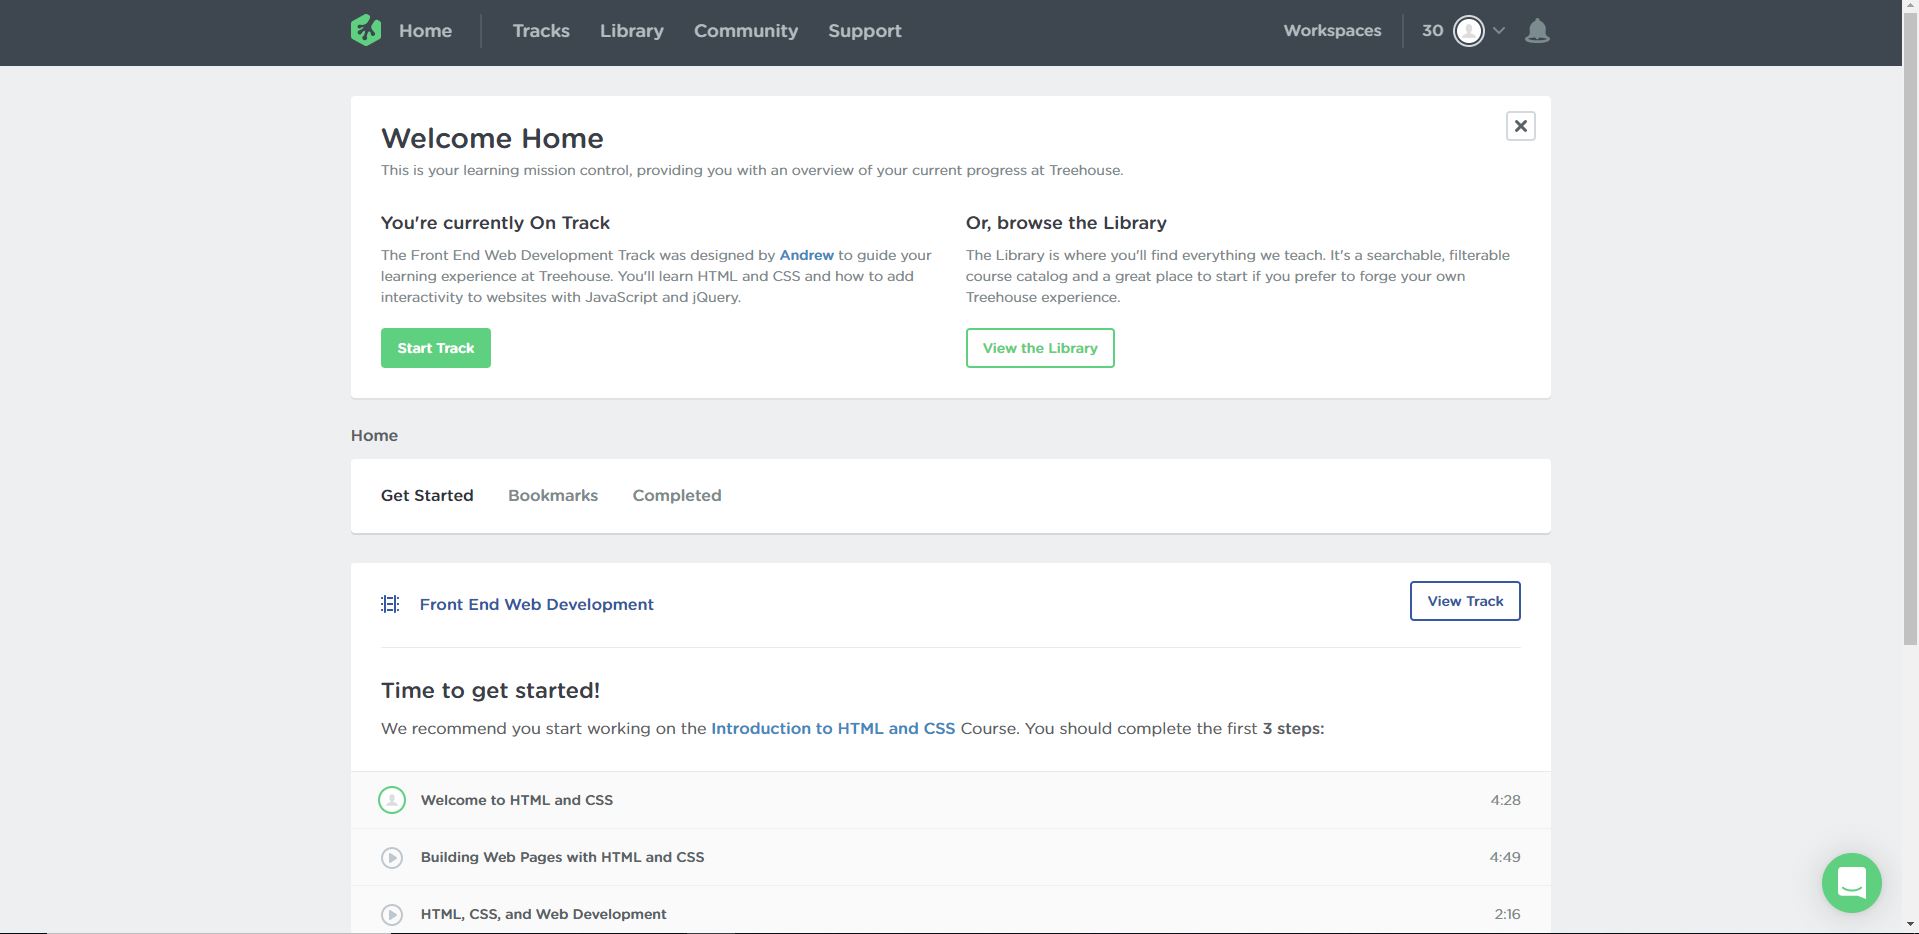Go to the Community section
The width and height of the screenshot is (1919, 934).
[746, 31]
